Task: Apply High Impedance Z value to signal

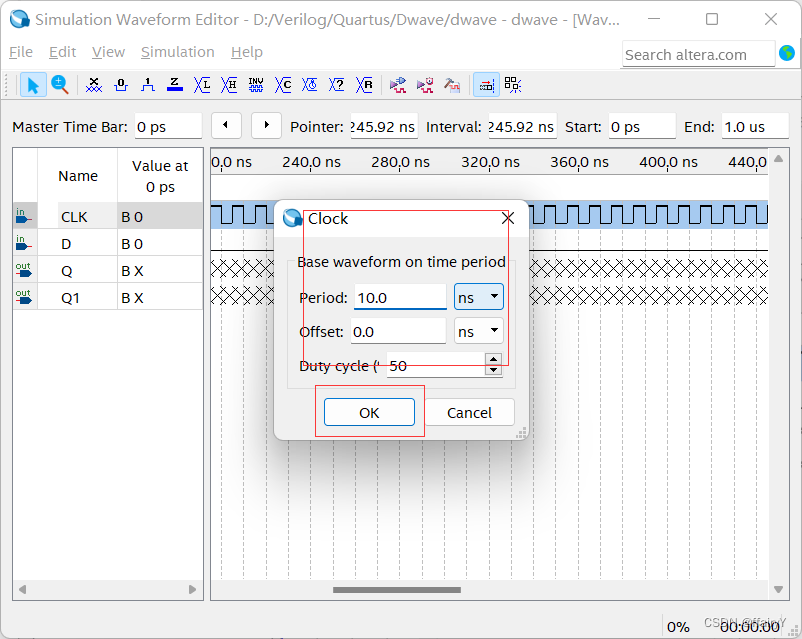Action: click(173, 85)
